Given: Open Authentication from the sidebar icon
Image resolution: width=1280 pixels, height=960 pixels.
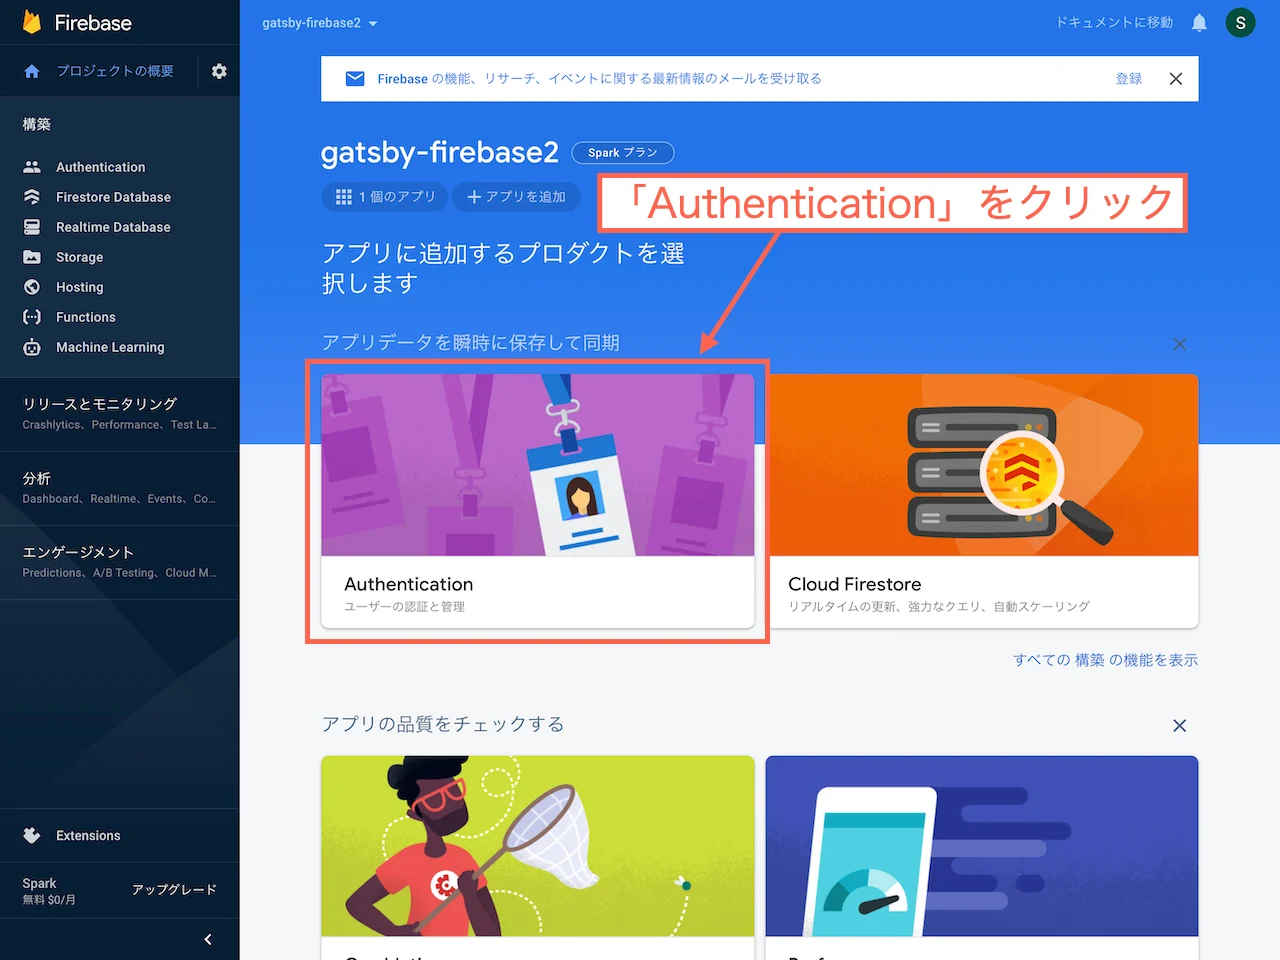Looking at the screenshot, I should [100, 166].
